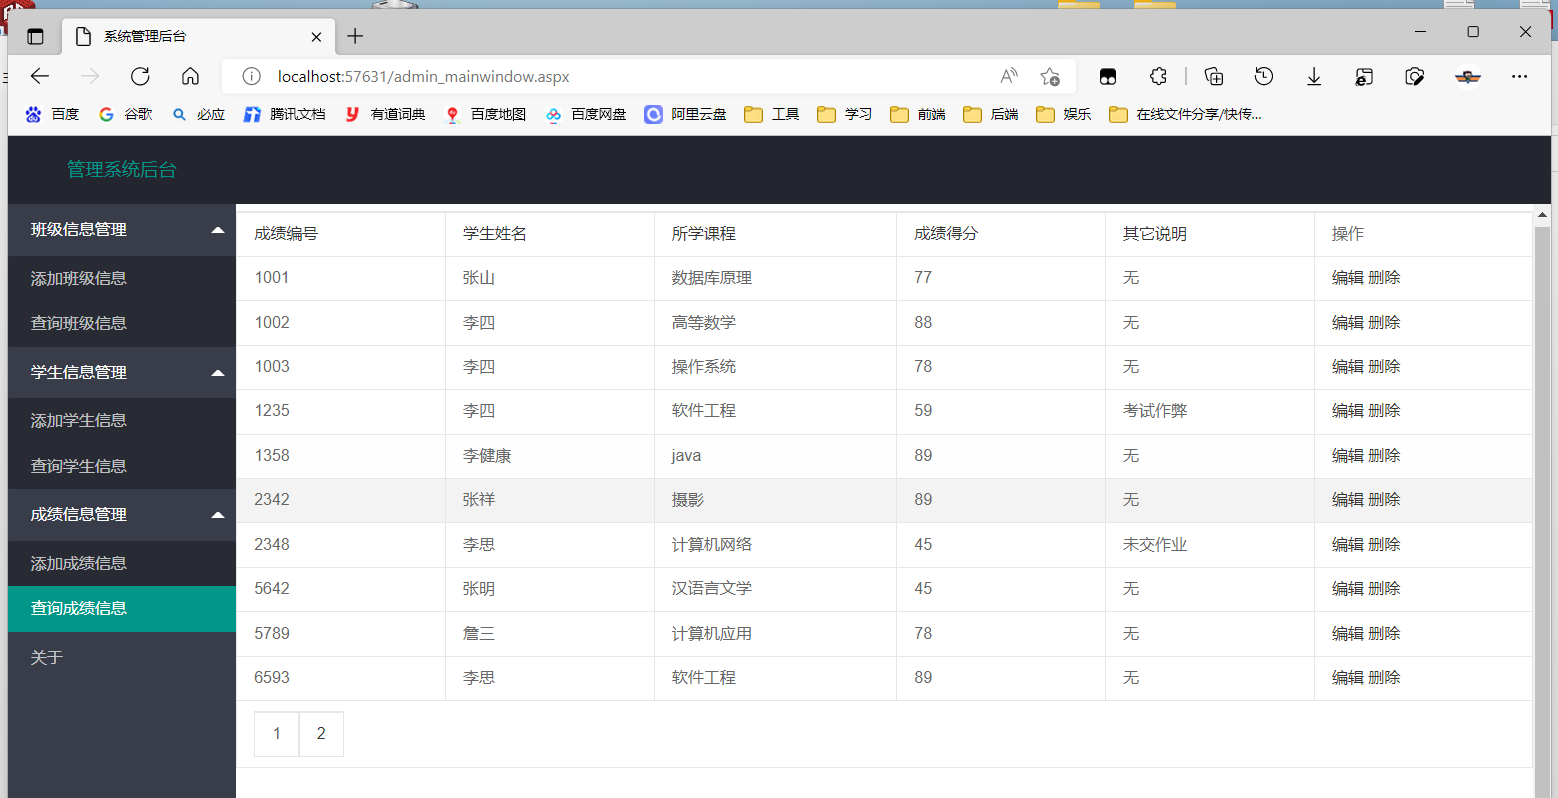Viewport: 1558px width, 798px height.
Task: Open browser settings three-dots menu
Action: [1519, 76]
